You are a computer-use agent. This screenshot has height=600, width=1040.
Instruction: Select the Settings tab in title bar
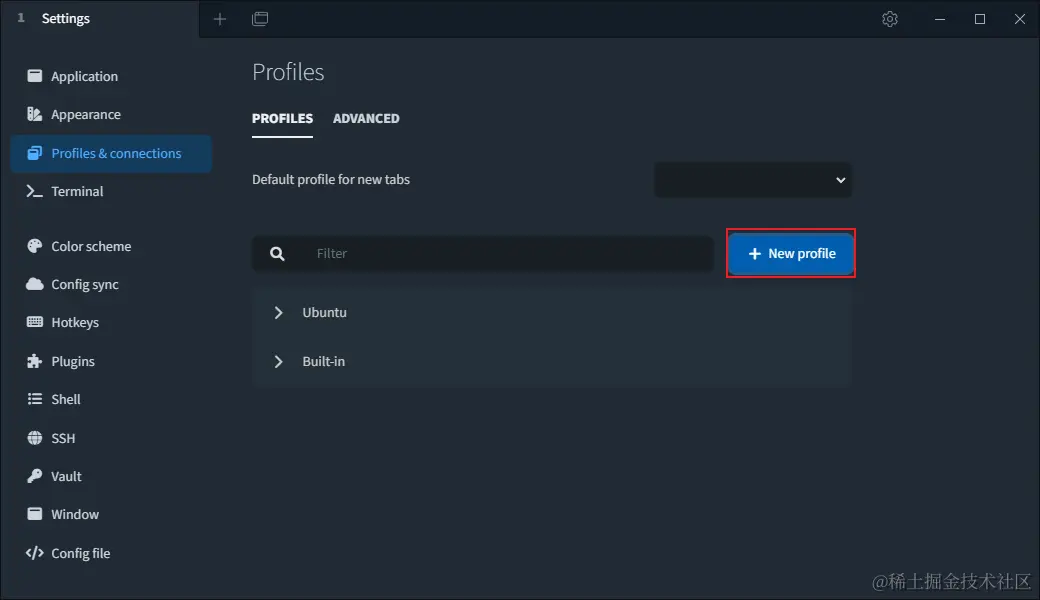99,19
